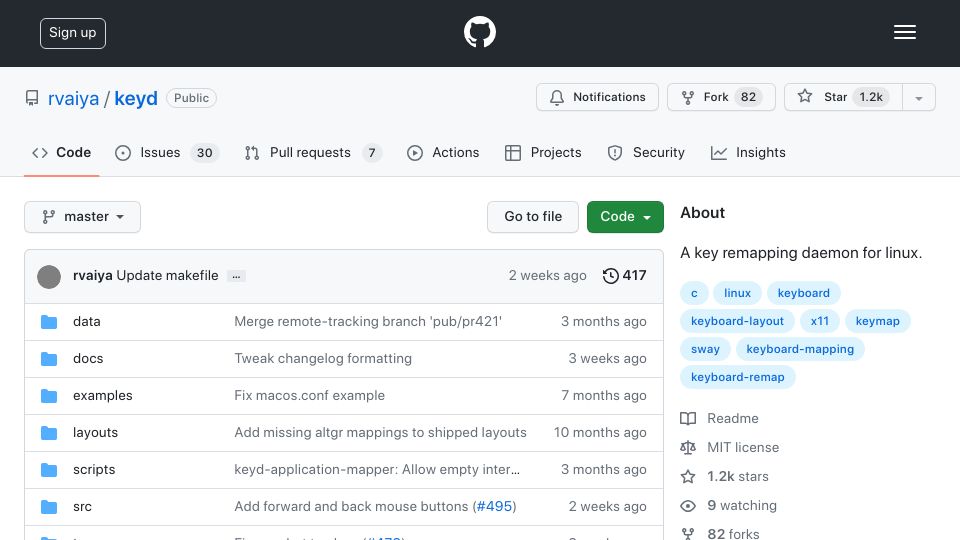
Task: Open the layouts folder
Action: click(x=96, y=432)
